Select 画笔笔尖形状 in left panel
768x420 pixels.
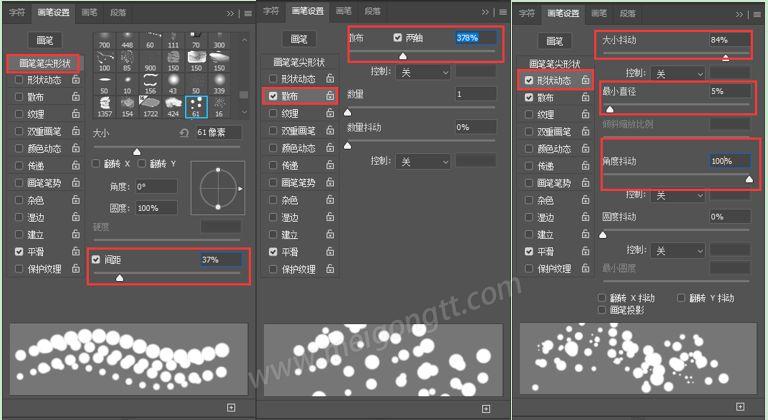[44, 63]
